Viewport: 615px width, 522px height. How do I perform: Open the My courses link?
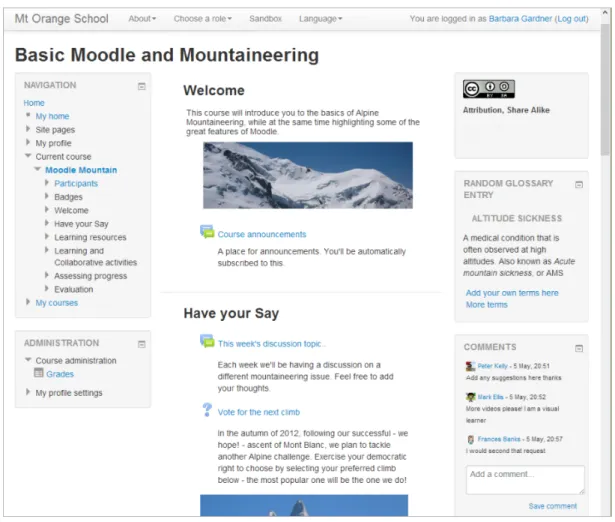click(56, 303)
